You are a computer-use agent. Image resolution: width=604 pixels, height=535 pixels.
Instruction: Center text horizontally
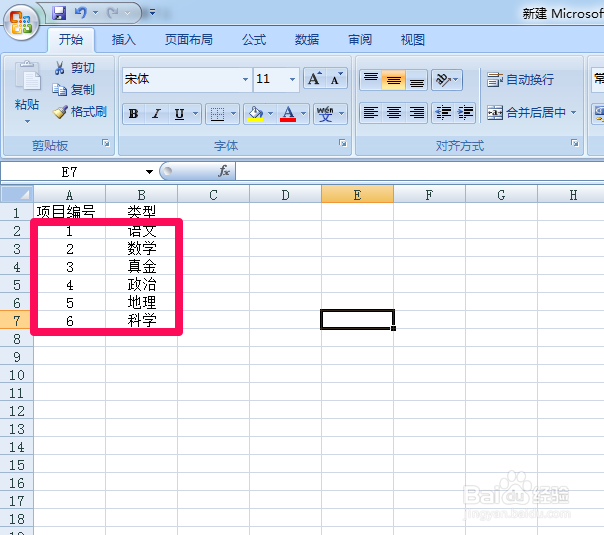(393, 113)
